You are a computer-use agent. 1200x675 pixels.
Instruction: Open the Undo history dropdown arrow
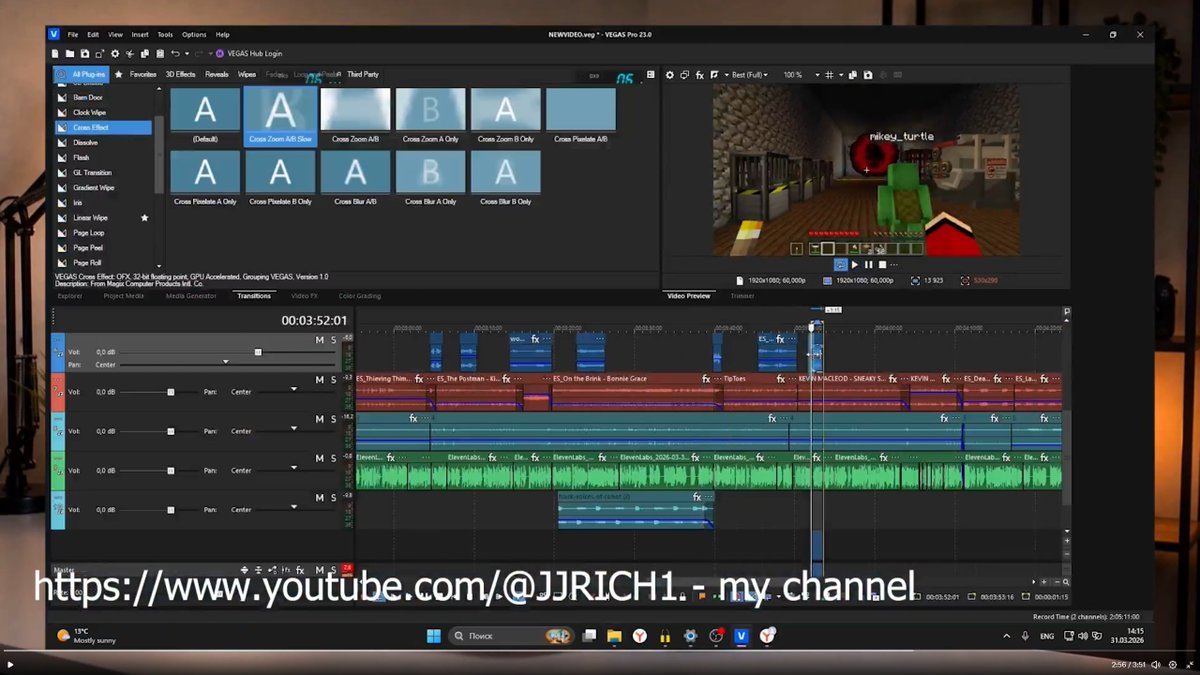pos(187,53)
